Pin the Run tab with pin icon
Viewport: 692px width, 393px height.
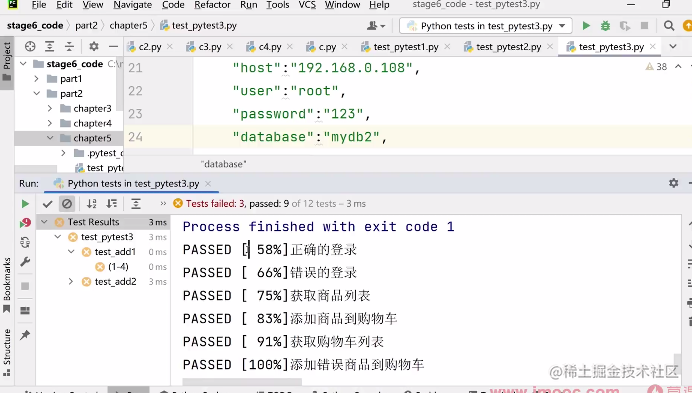(x=25, y=335)
